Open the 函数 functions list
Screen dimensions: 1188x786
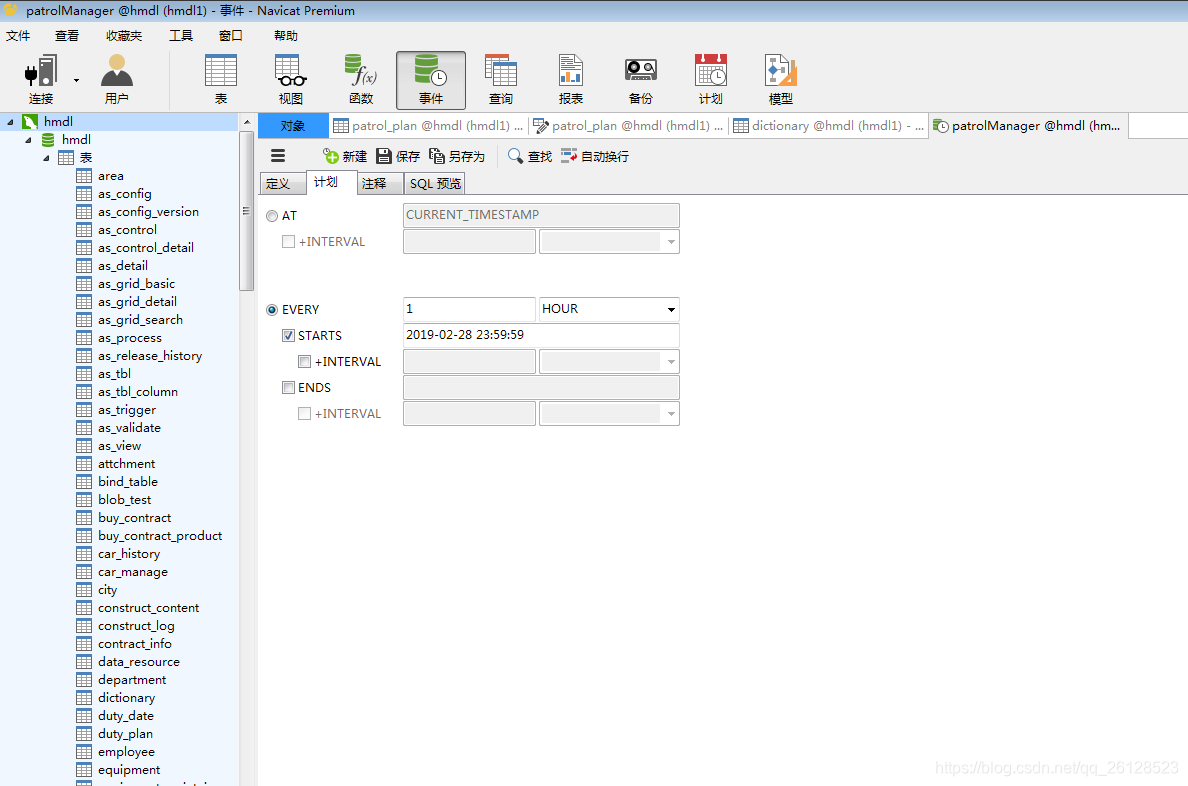(x=361, y=79)
